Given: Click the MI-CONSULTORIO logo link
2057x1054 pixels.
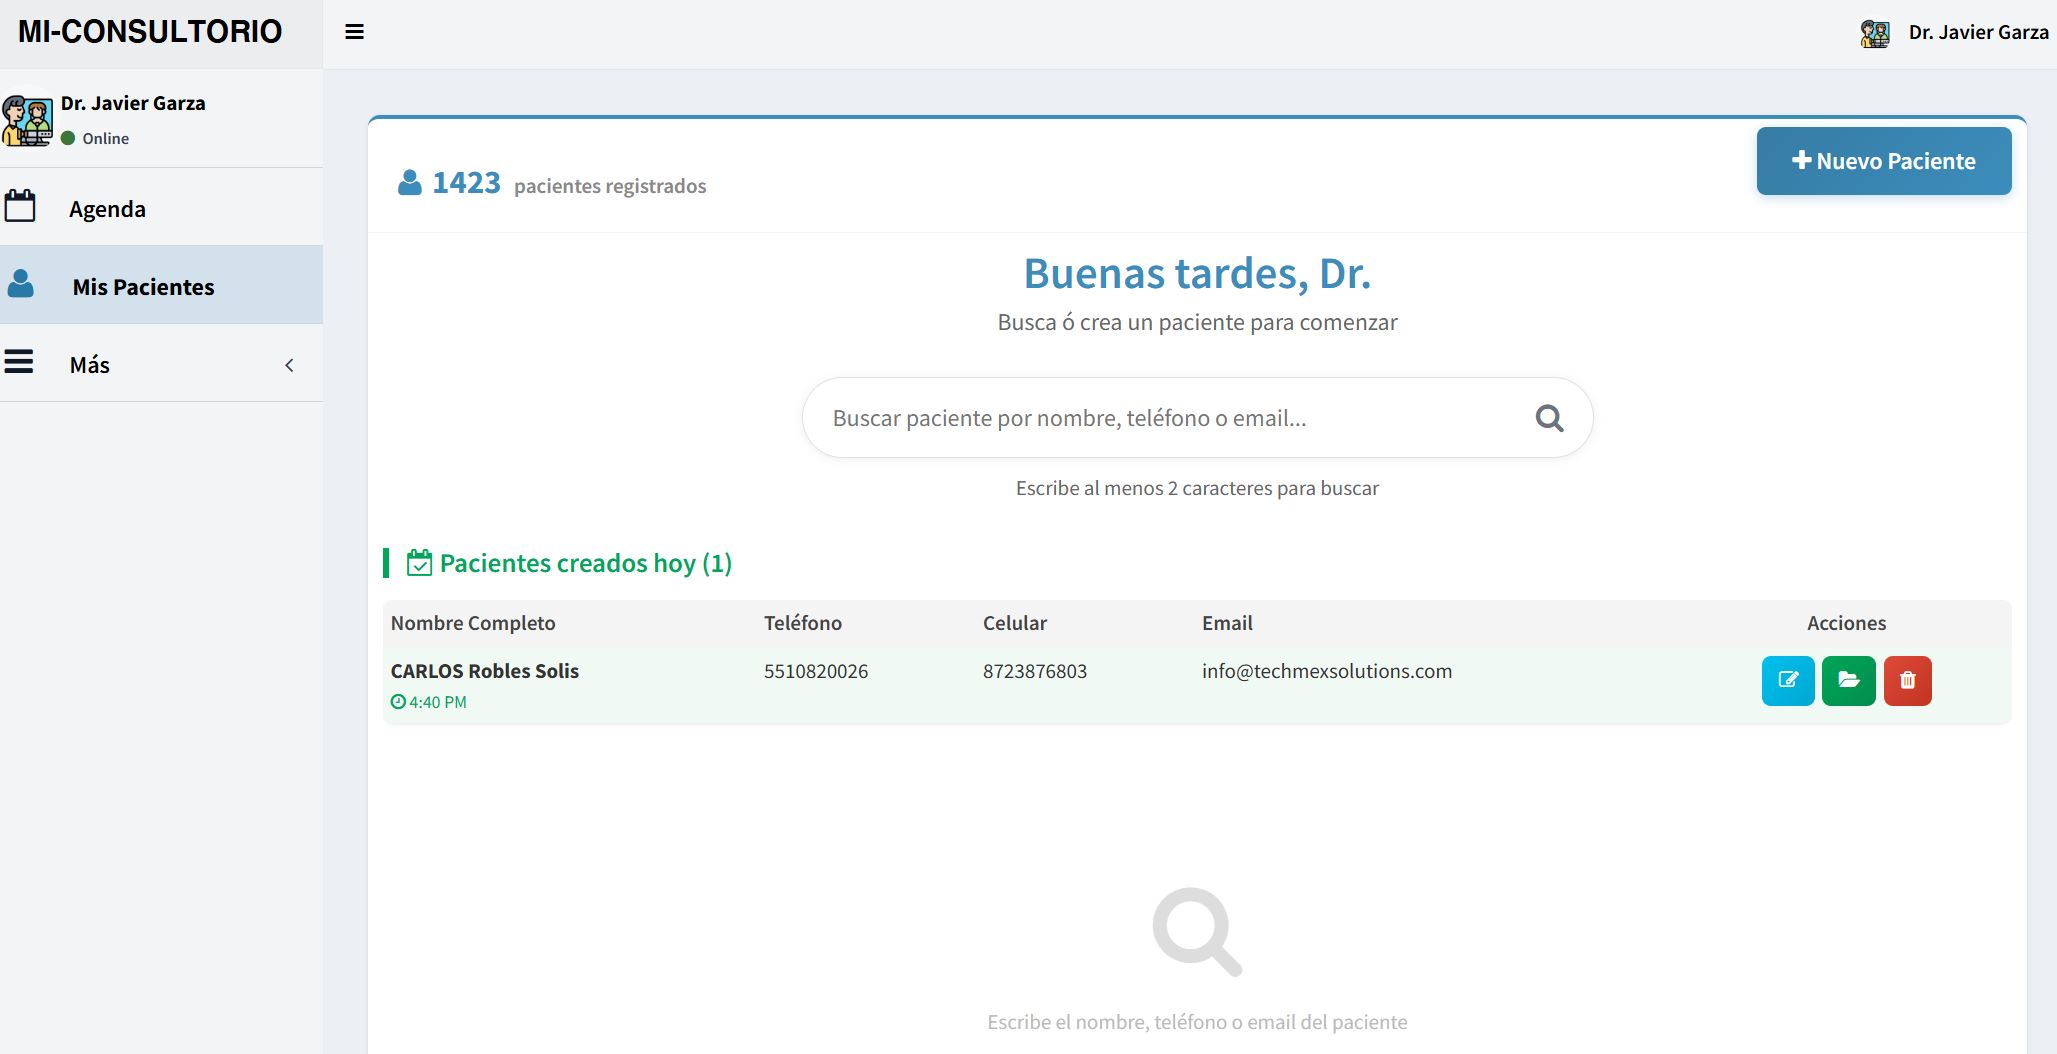Looking at the screenshot, I should pyautogui.click(x=150, y=32).
